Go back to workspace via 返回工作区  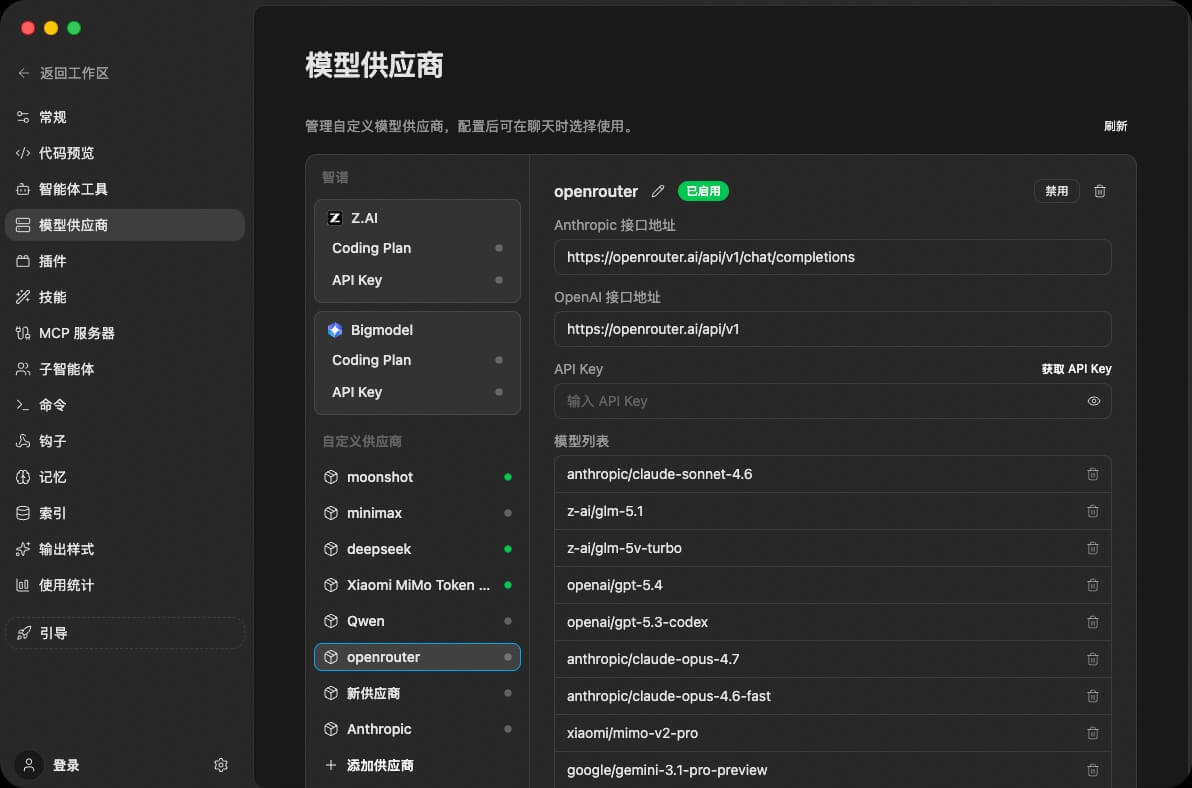coord(63,73)
